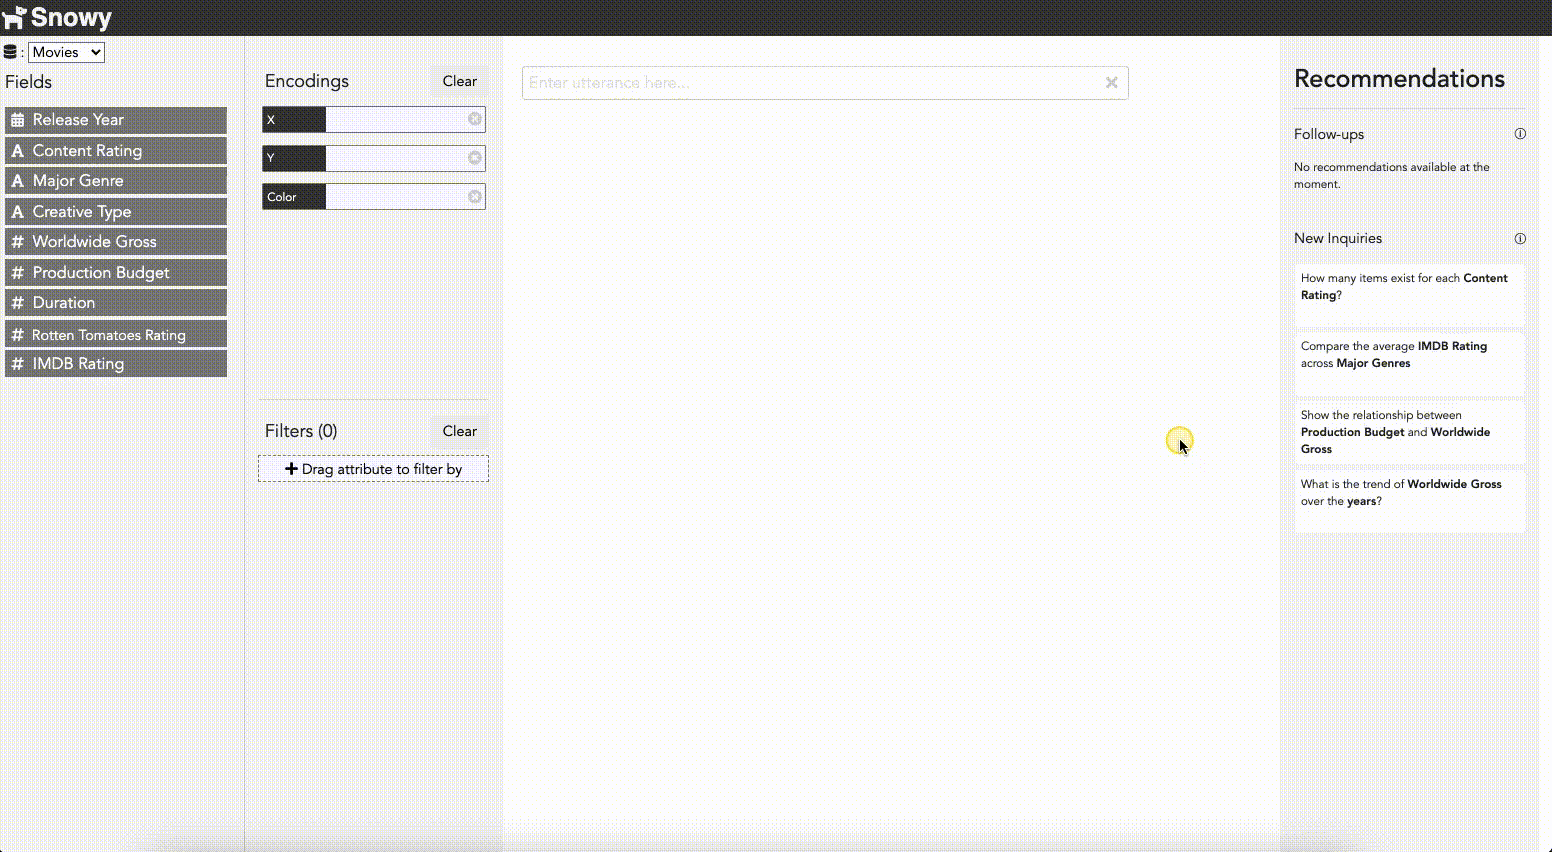Click the Drag attribute to filter by box
This screenshot has height=852, width=1552.
(373, 469)
